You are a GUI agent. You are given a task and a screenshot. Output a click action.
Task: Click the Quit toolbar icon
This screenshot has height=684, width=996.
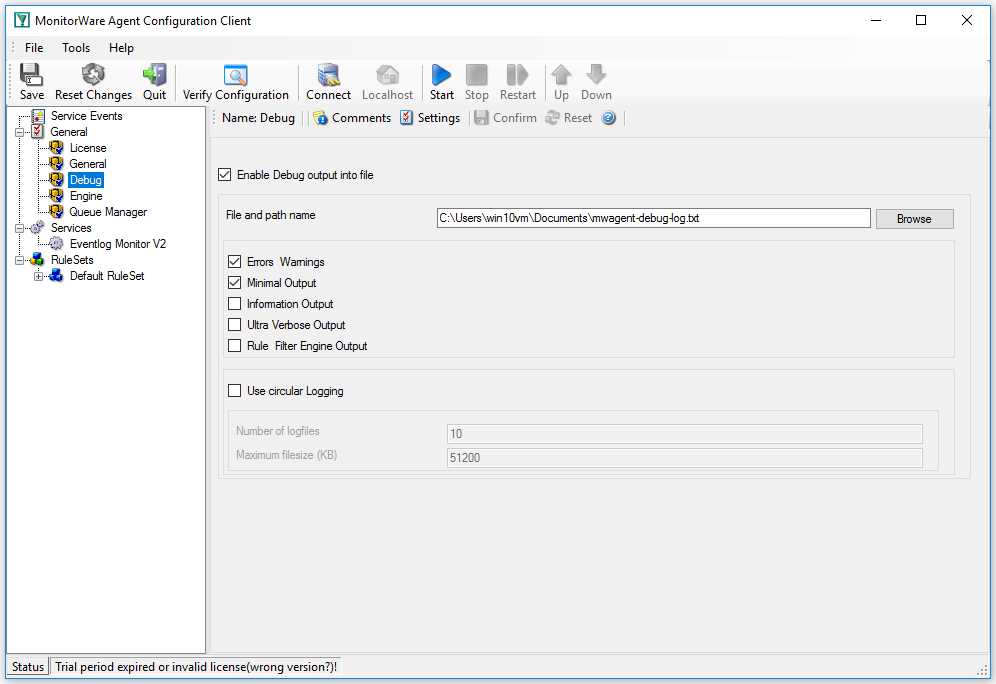[x=154, y=75]
